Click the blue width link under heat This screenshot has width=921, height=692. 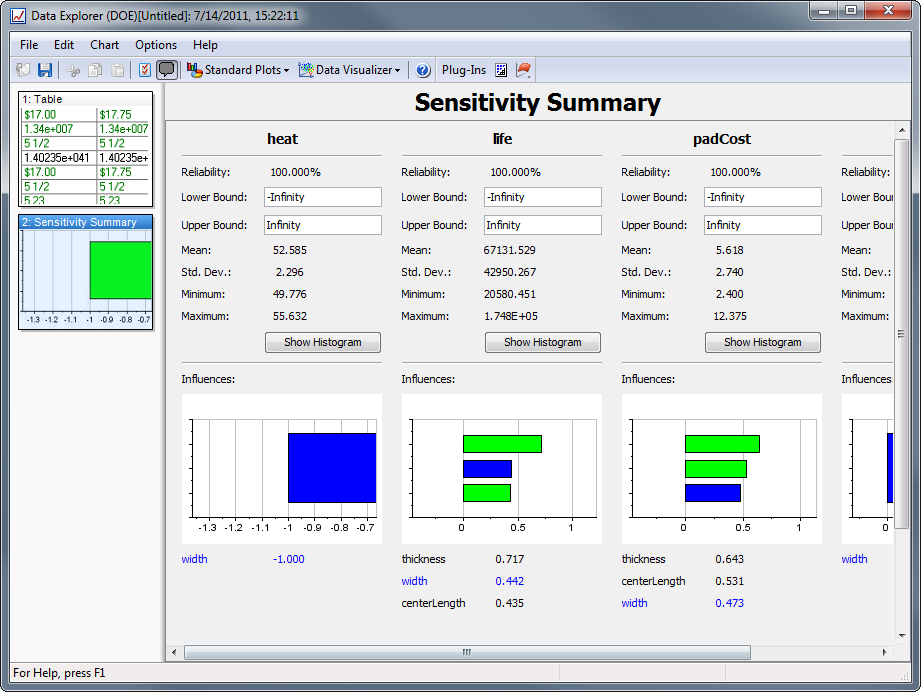194,559
